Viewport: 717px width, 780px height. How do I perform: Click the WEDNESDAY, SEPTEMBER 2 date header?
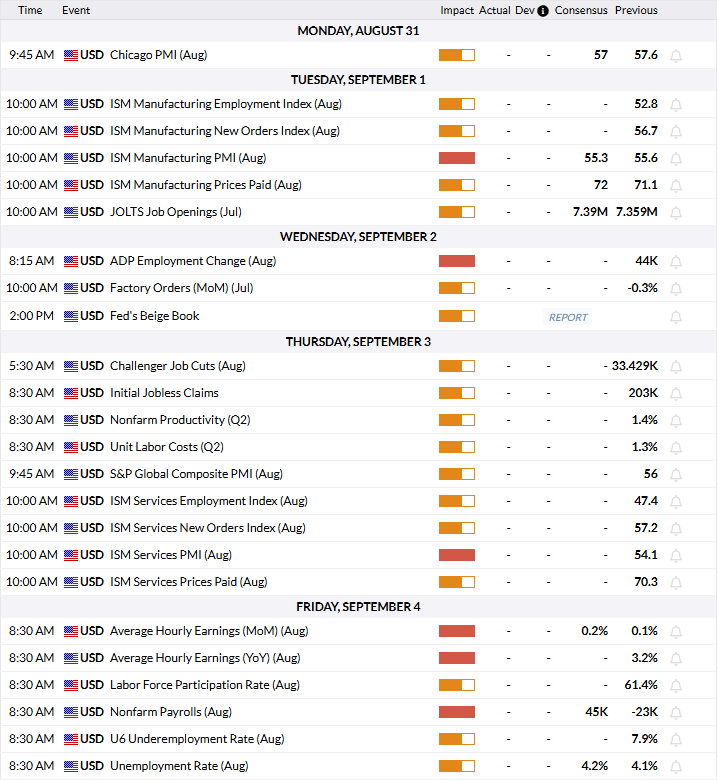358,237
